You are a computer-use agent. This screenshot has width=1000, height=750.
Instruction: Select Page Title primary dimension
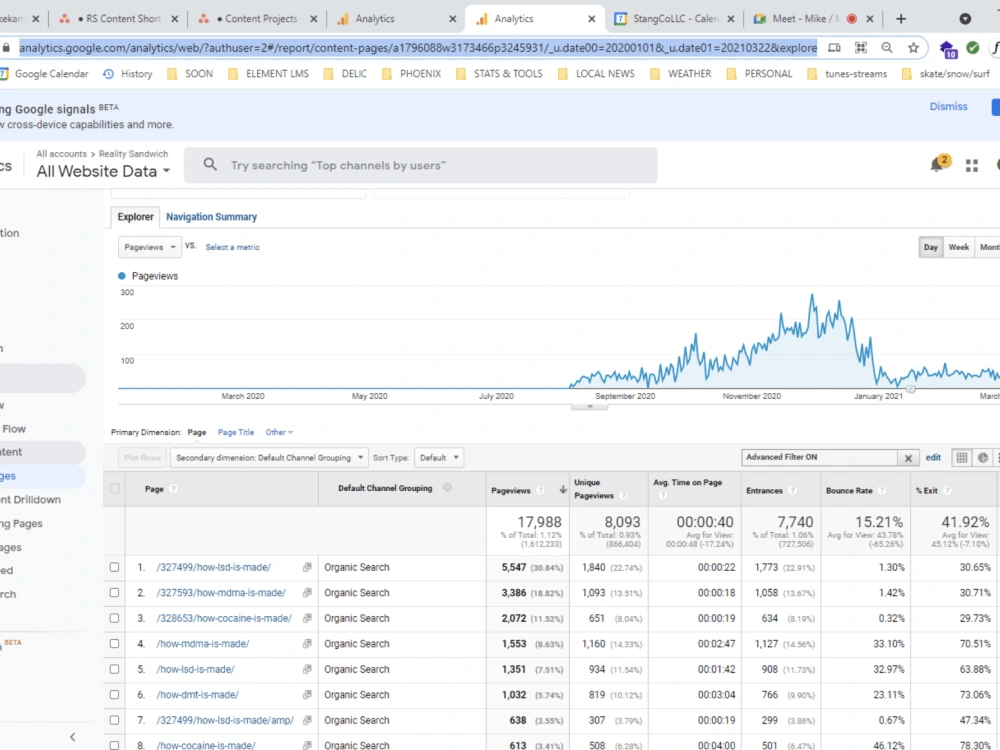coord(236,432)
